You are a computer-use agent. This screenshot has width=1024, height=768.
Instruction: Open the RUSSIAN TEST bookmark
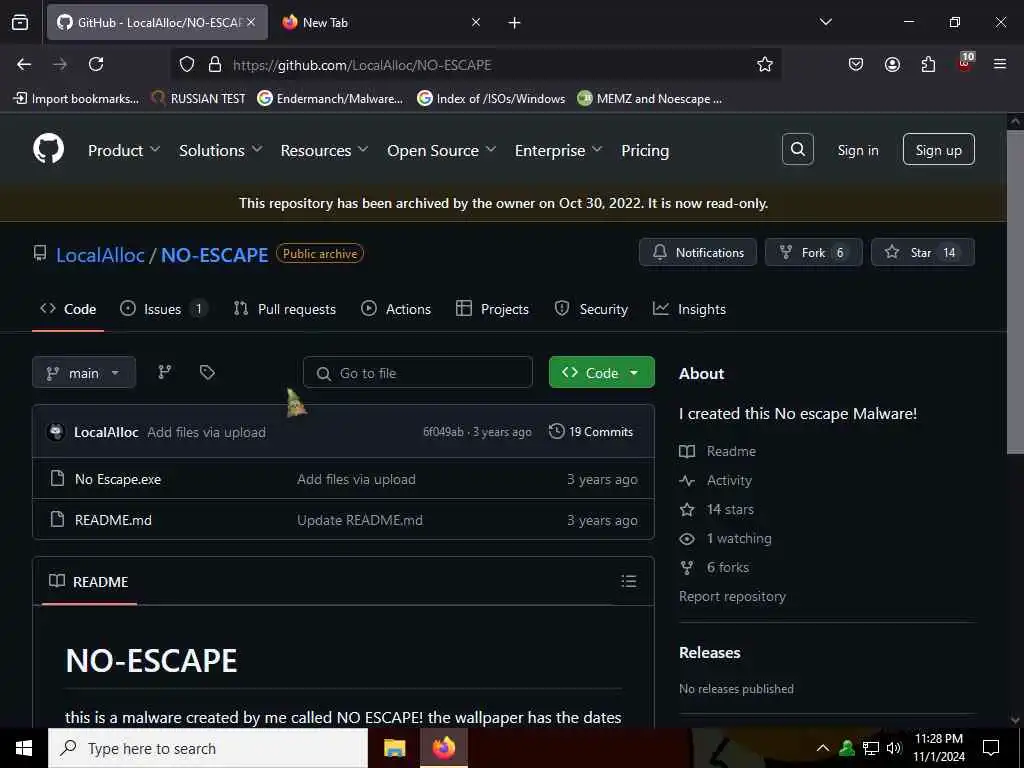pos(199,99)
